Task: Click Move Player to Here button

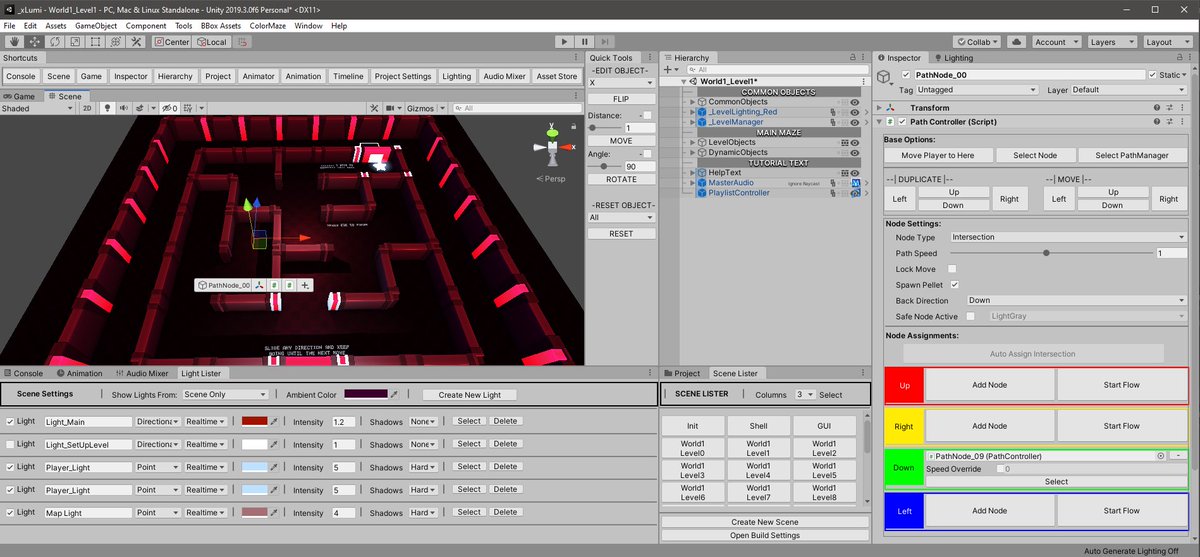Action: coord(938,155)
